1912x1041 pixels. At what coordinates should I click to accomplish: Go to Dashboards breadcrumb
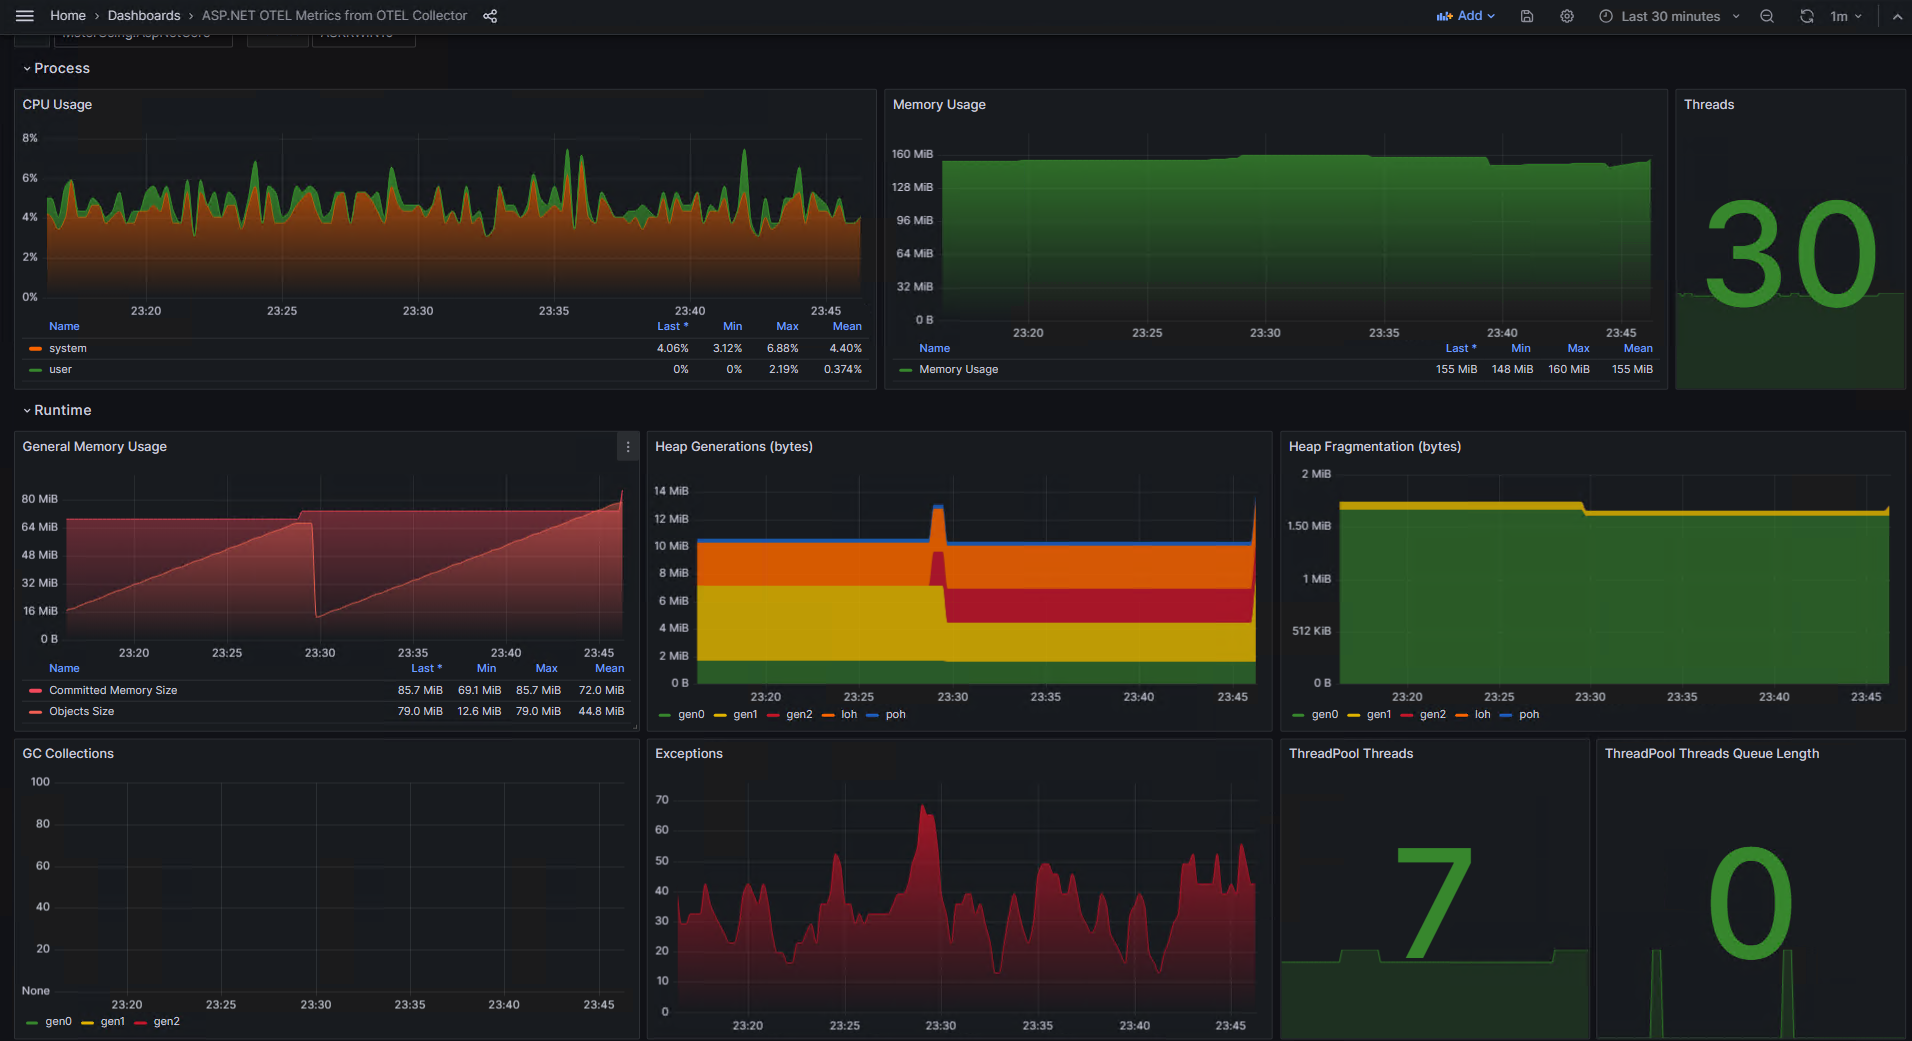144,16
